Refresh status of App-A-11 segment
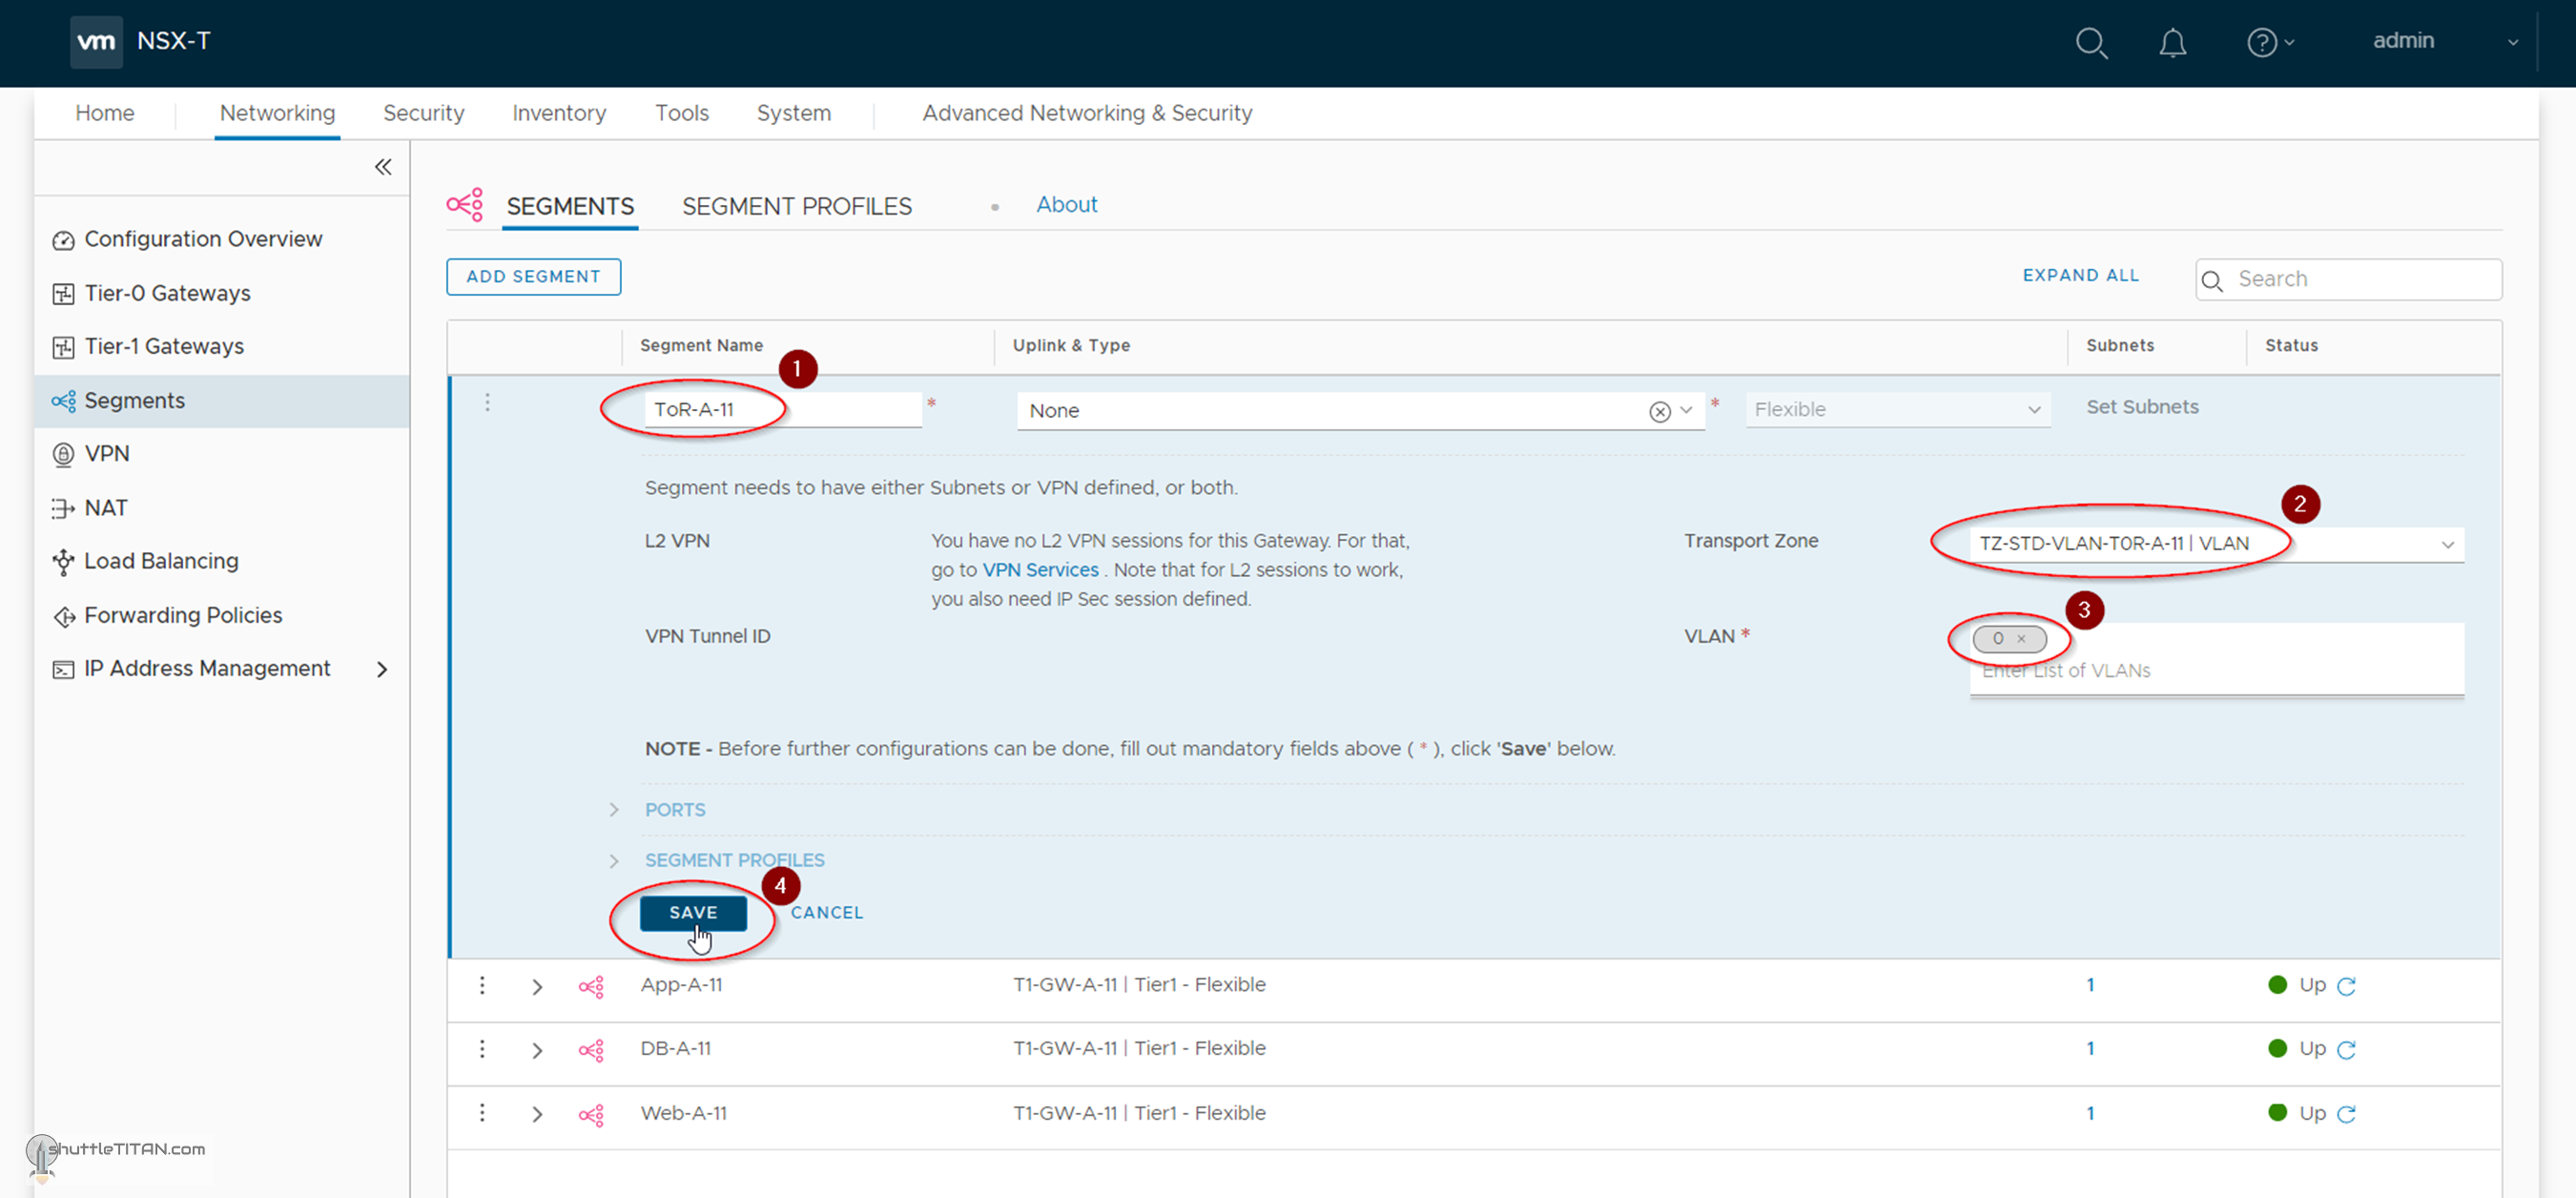 [x=2346, y=986]
